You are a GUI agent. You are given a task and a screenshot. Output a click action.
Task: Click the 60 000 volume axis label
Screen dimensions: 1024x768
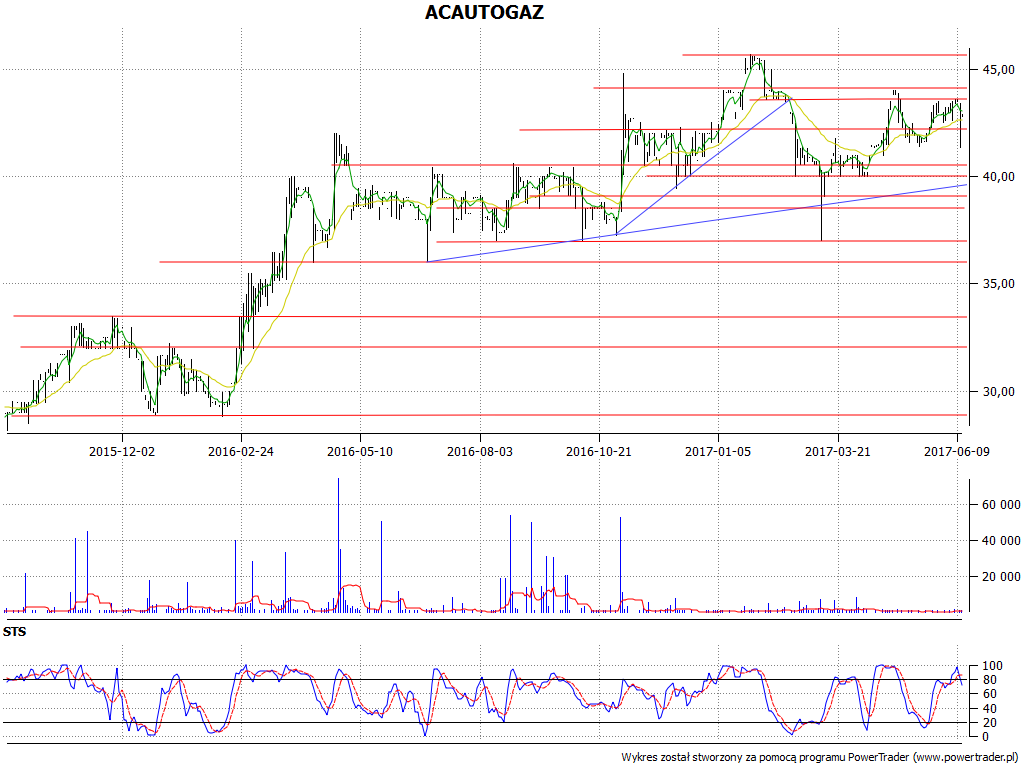1000,505
